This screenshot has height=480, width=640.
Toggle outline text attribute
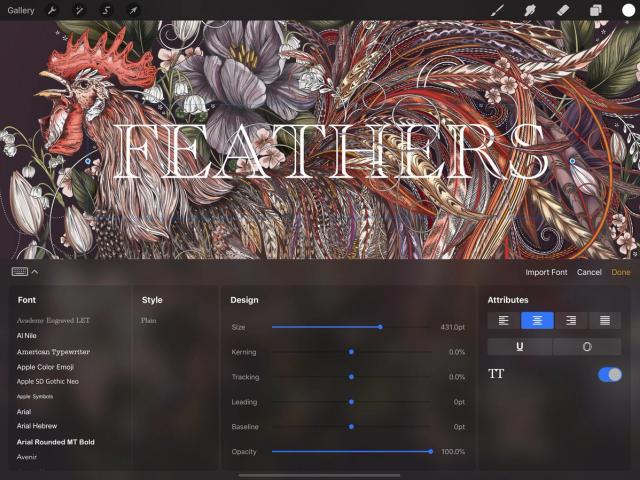pos(587,347)
